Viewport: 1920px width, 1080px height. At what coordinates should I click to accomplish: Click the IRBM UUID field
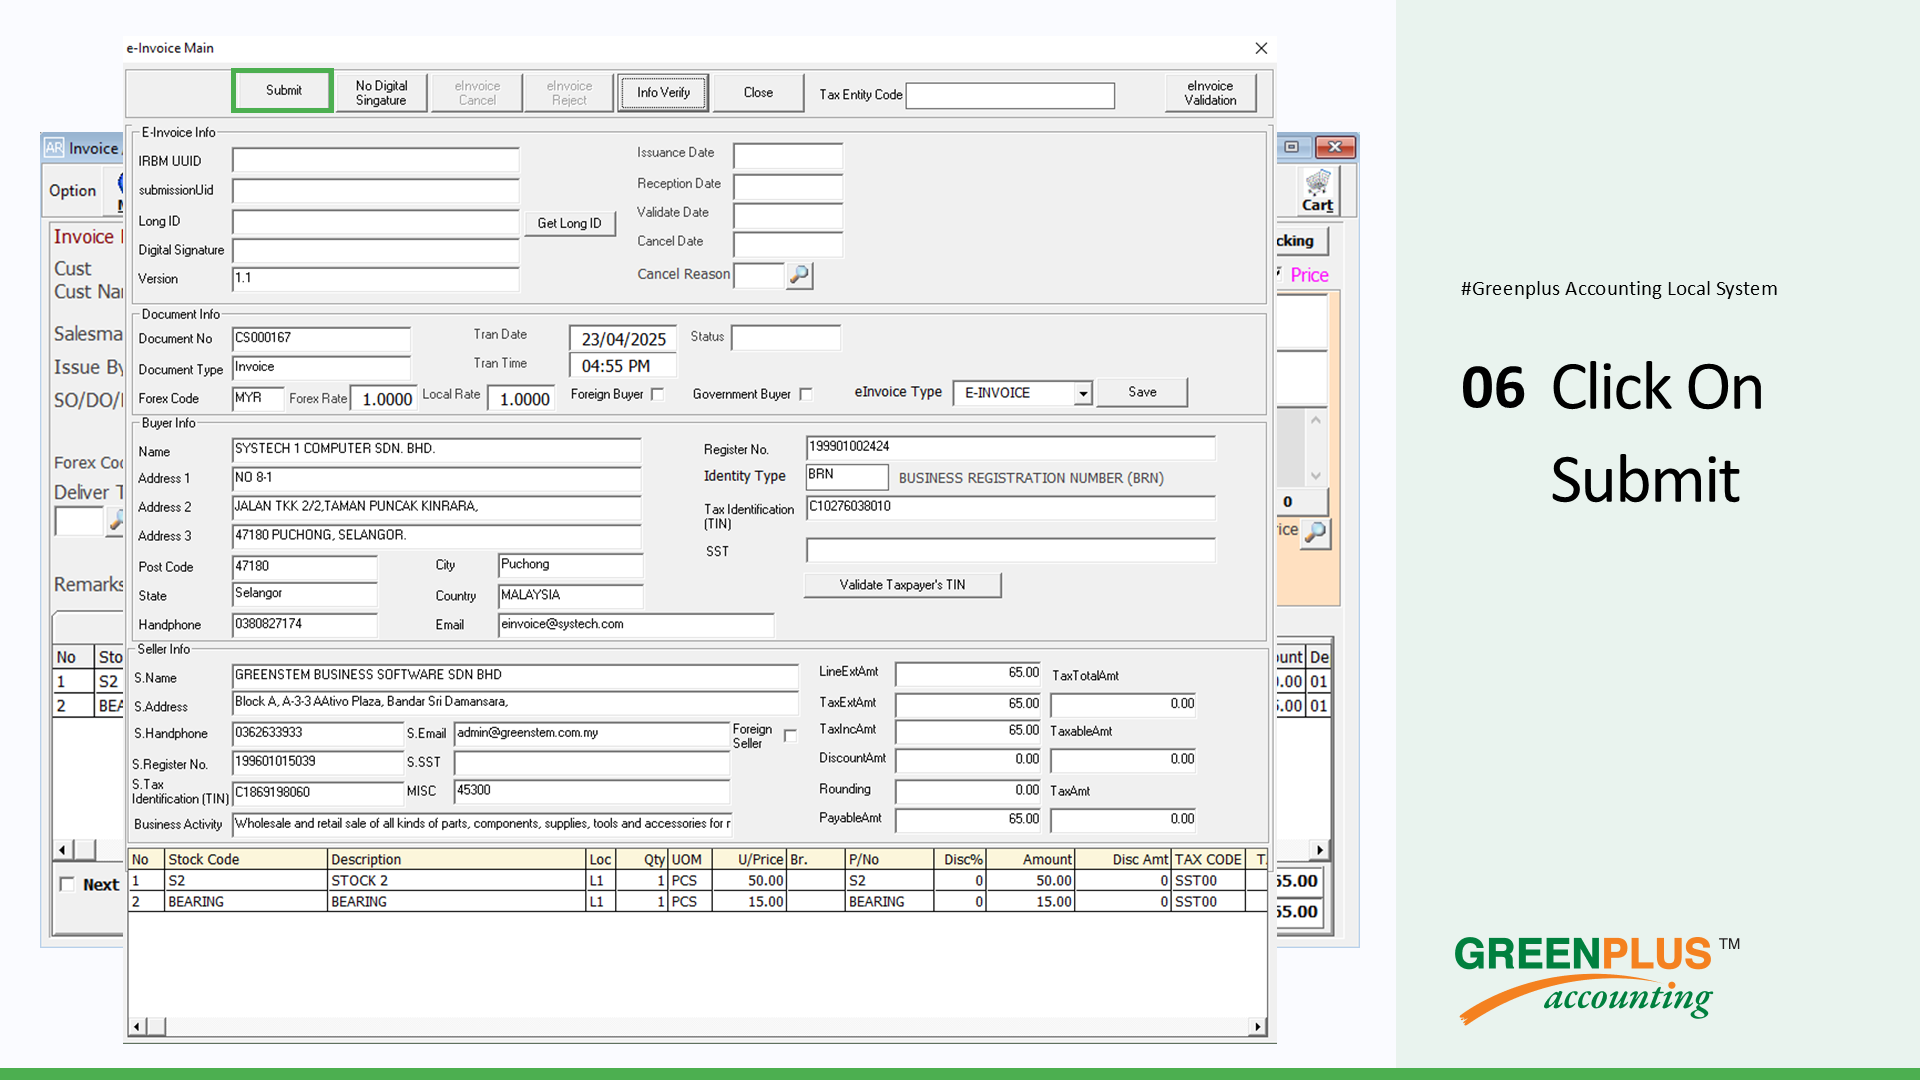375,160
